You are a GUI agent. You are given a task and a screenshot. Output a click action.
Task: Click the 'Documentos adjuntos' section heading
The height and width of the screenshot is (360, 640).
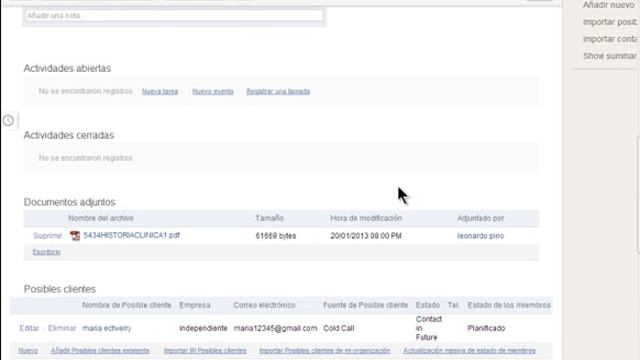tap(69, 202)
